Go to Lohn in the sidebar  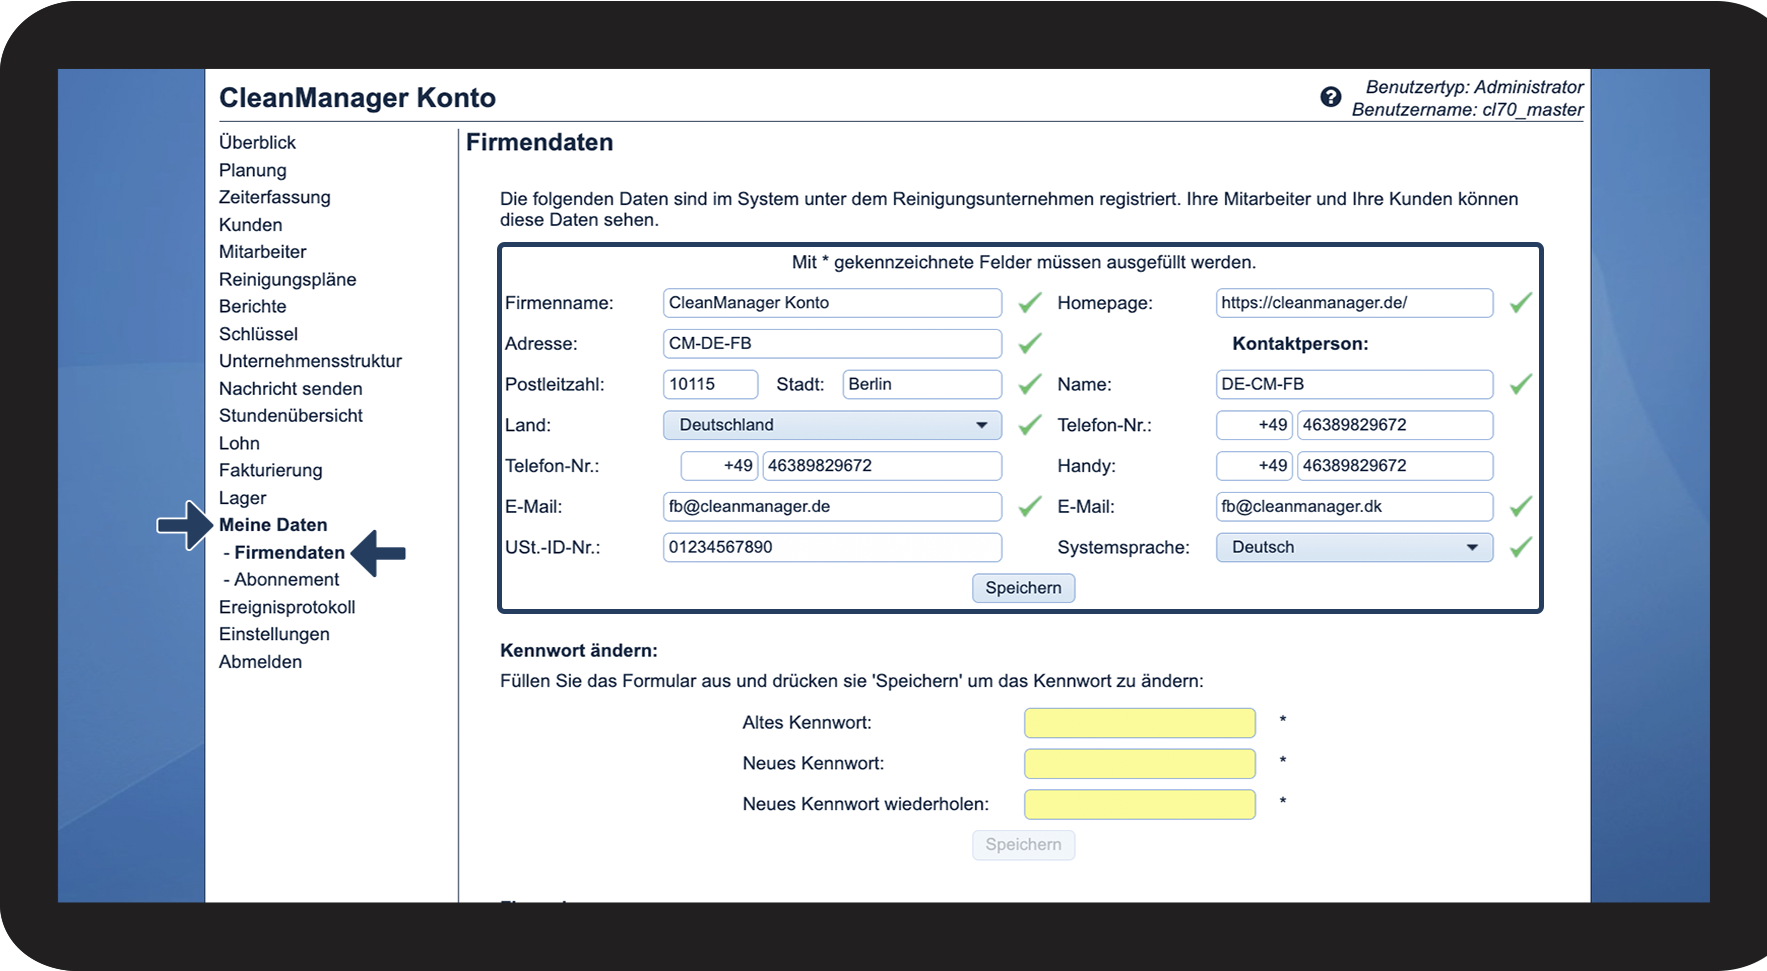pyautogui.click(x=240, y=443)
